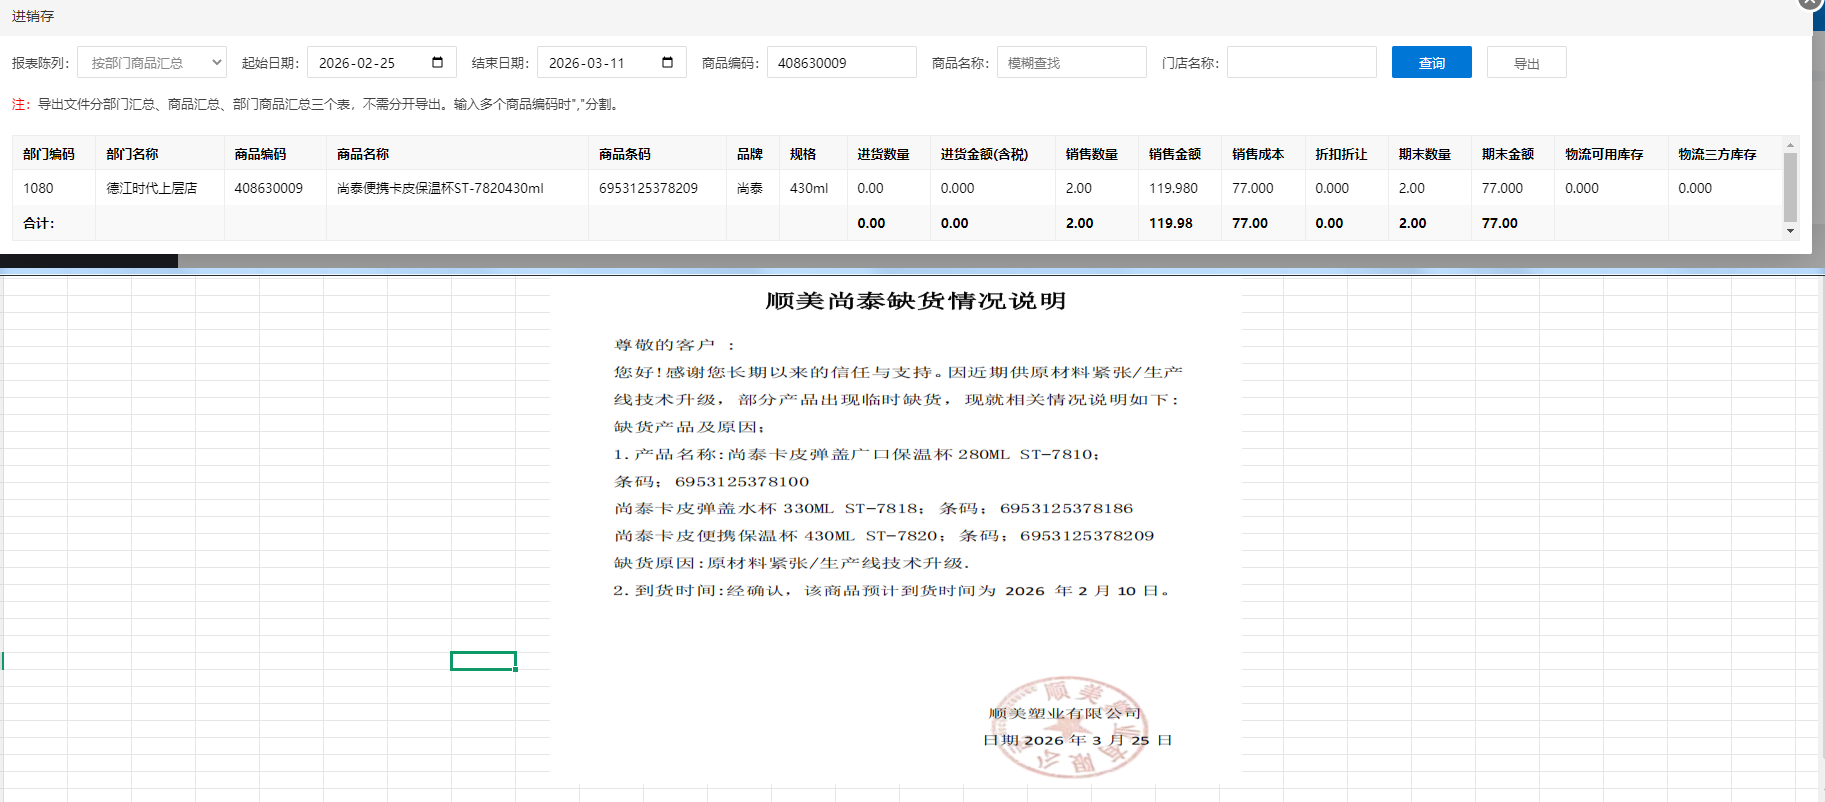Select the 德江时代上层店 row cell

[152, 188]
